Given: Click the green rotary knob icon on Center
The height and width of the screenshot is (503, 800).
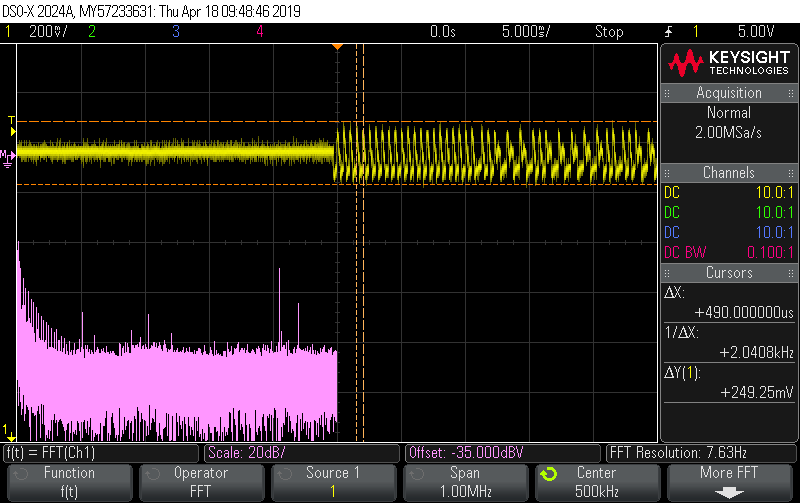Looking at the screenshot, I should point(549,474).
